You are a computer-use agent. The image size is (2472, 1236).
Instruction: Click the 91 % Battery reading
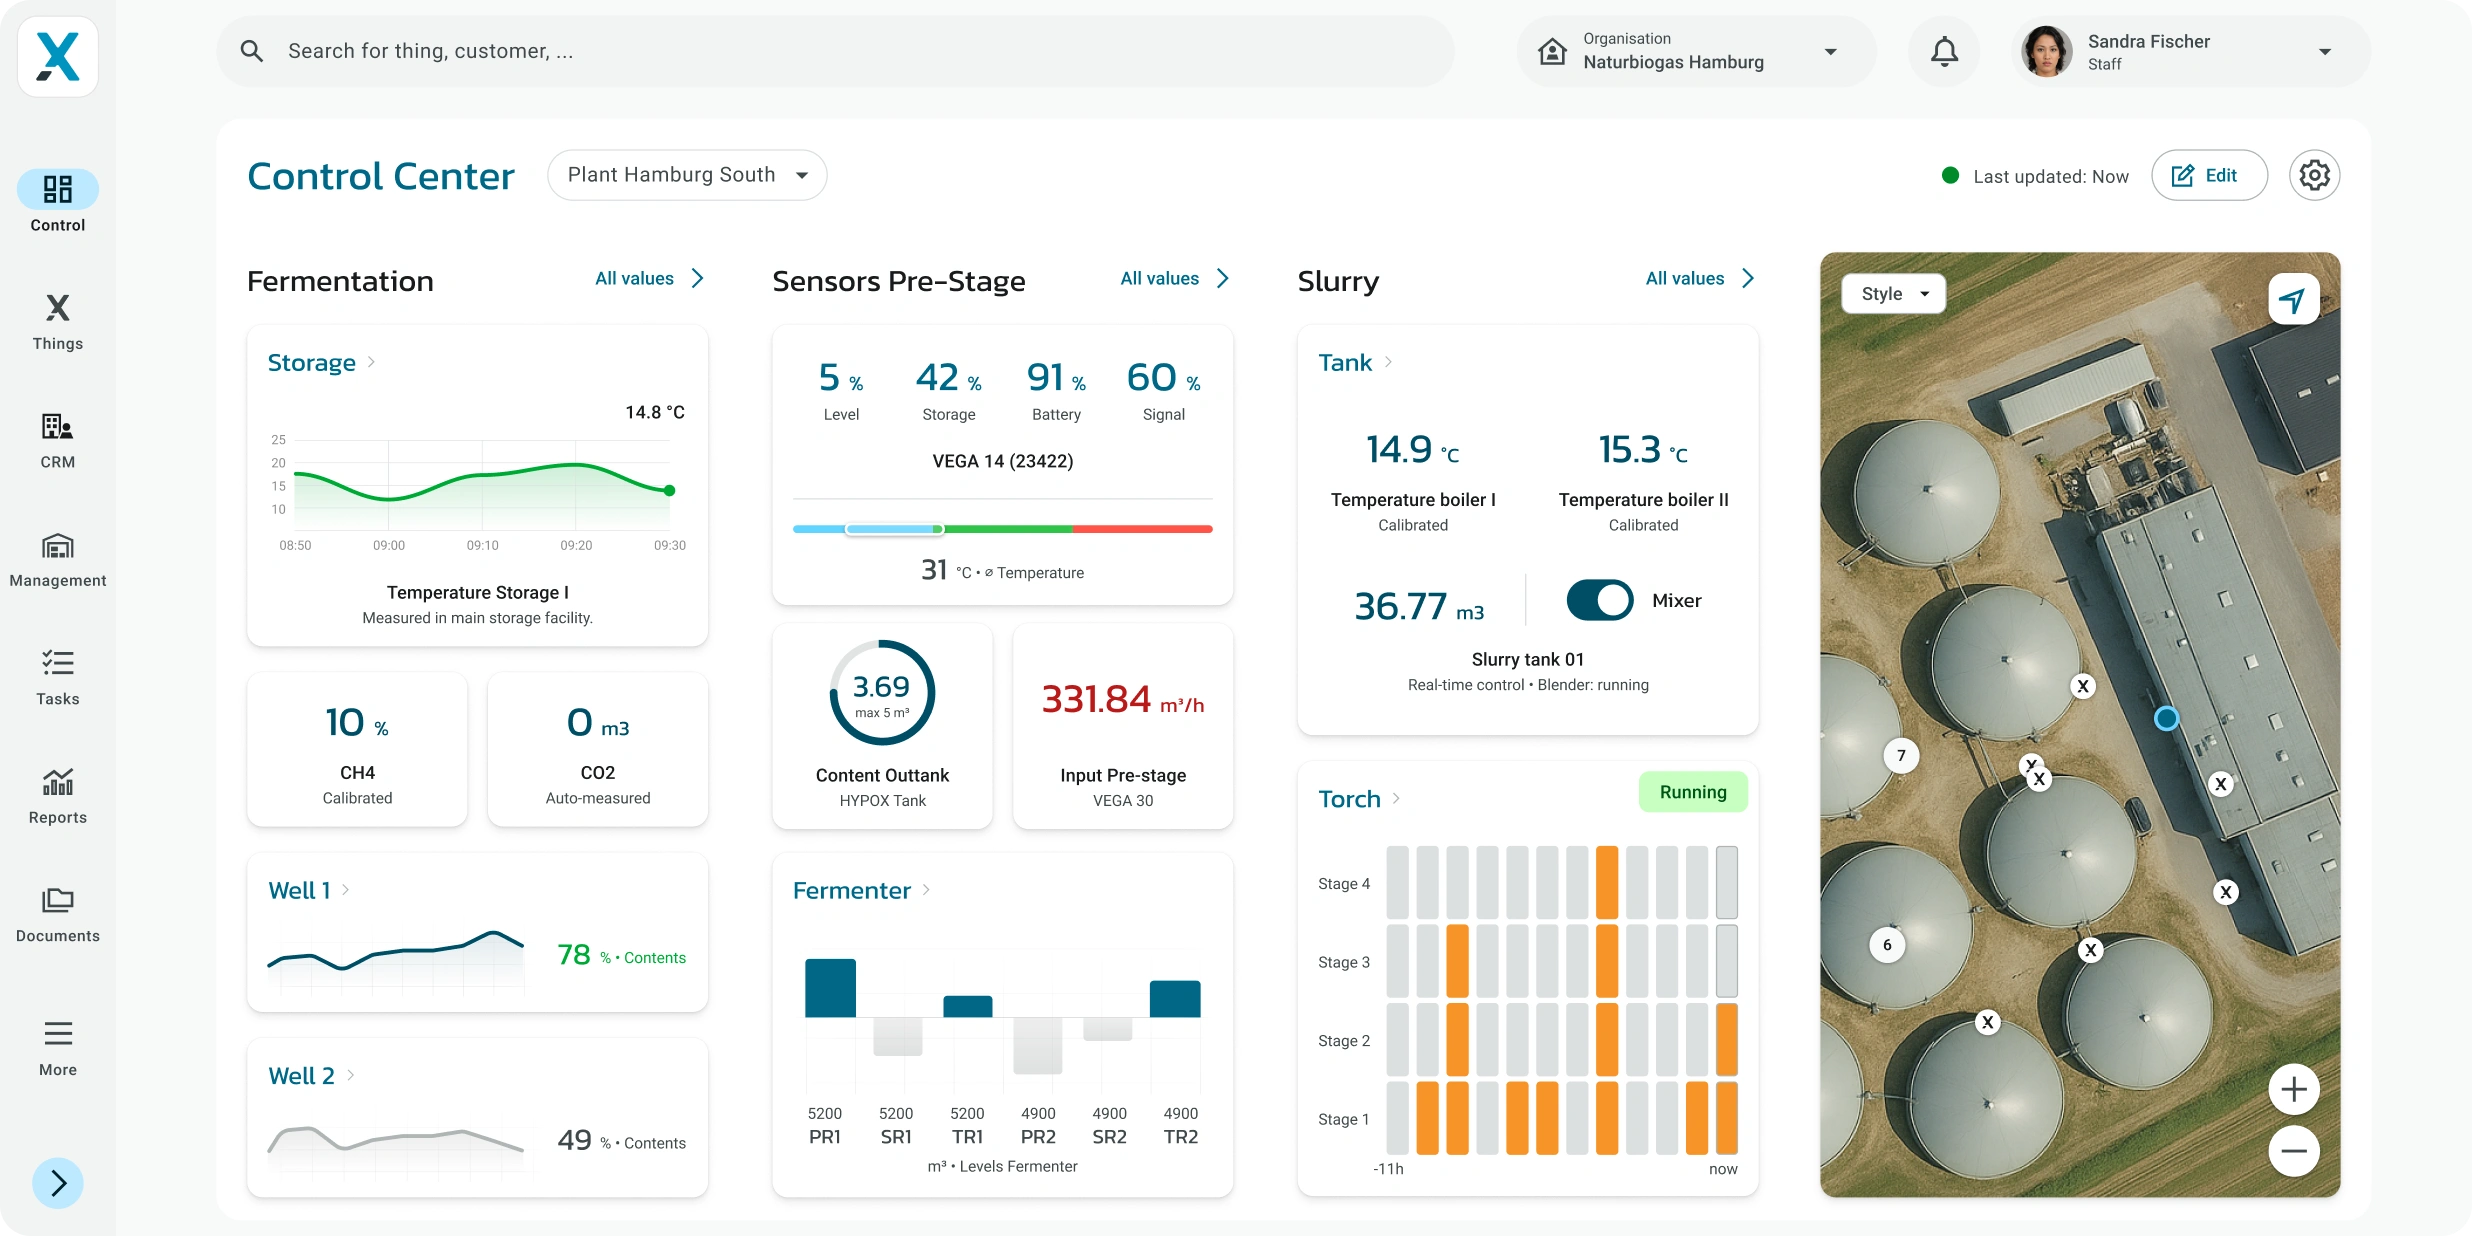click(1056, 390)
